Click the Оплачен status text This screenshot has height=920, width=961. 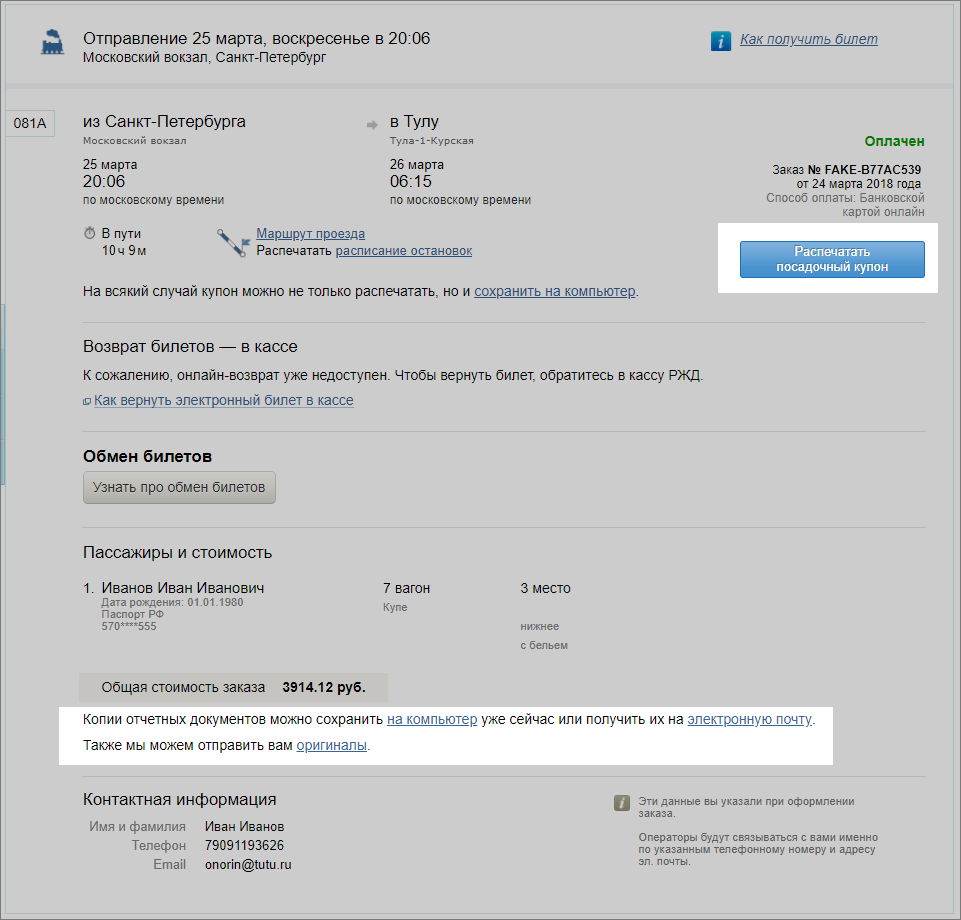(x=894, y=142)
